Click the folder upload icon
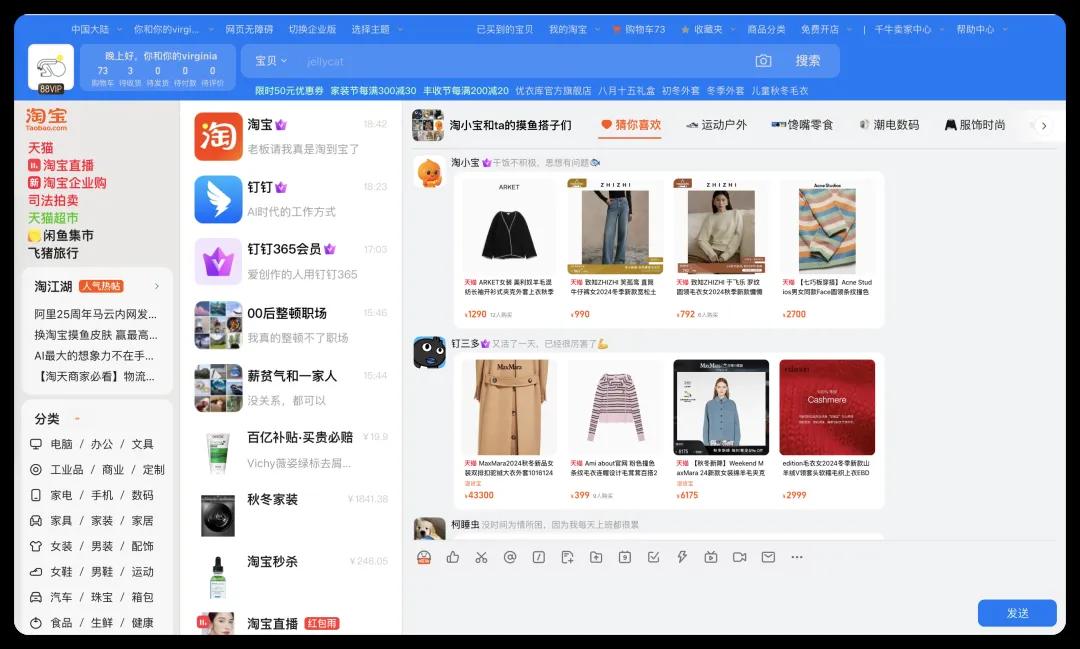The image size is (1080, 649). [x=596, y=557]
